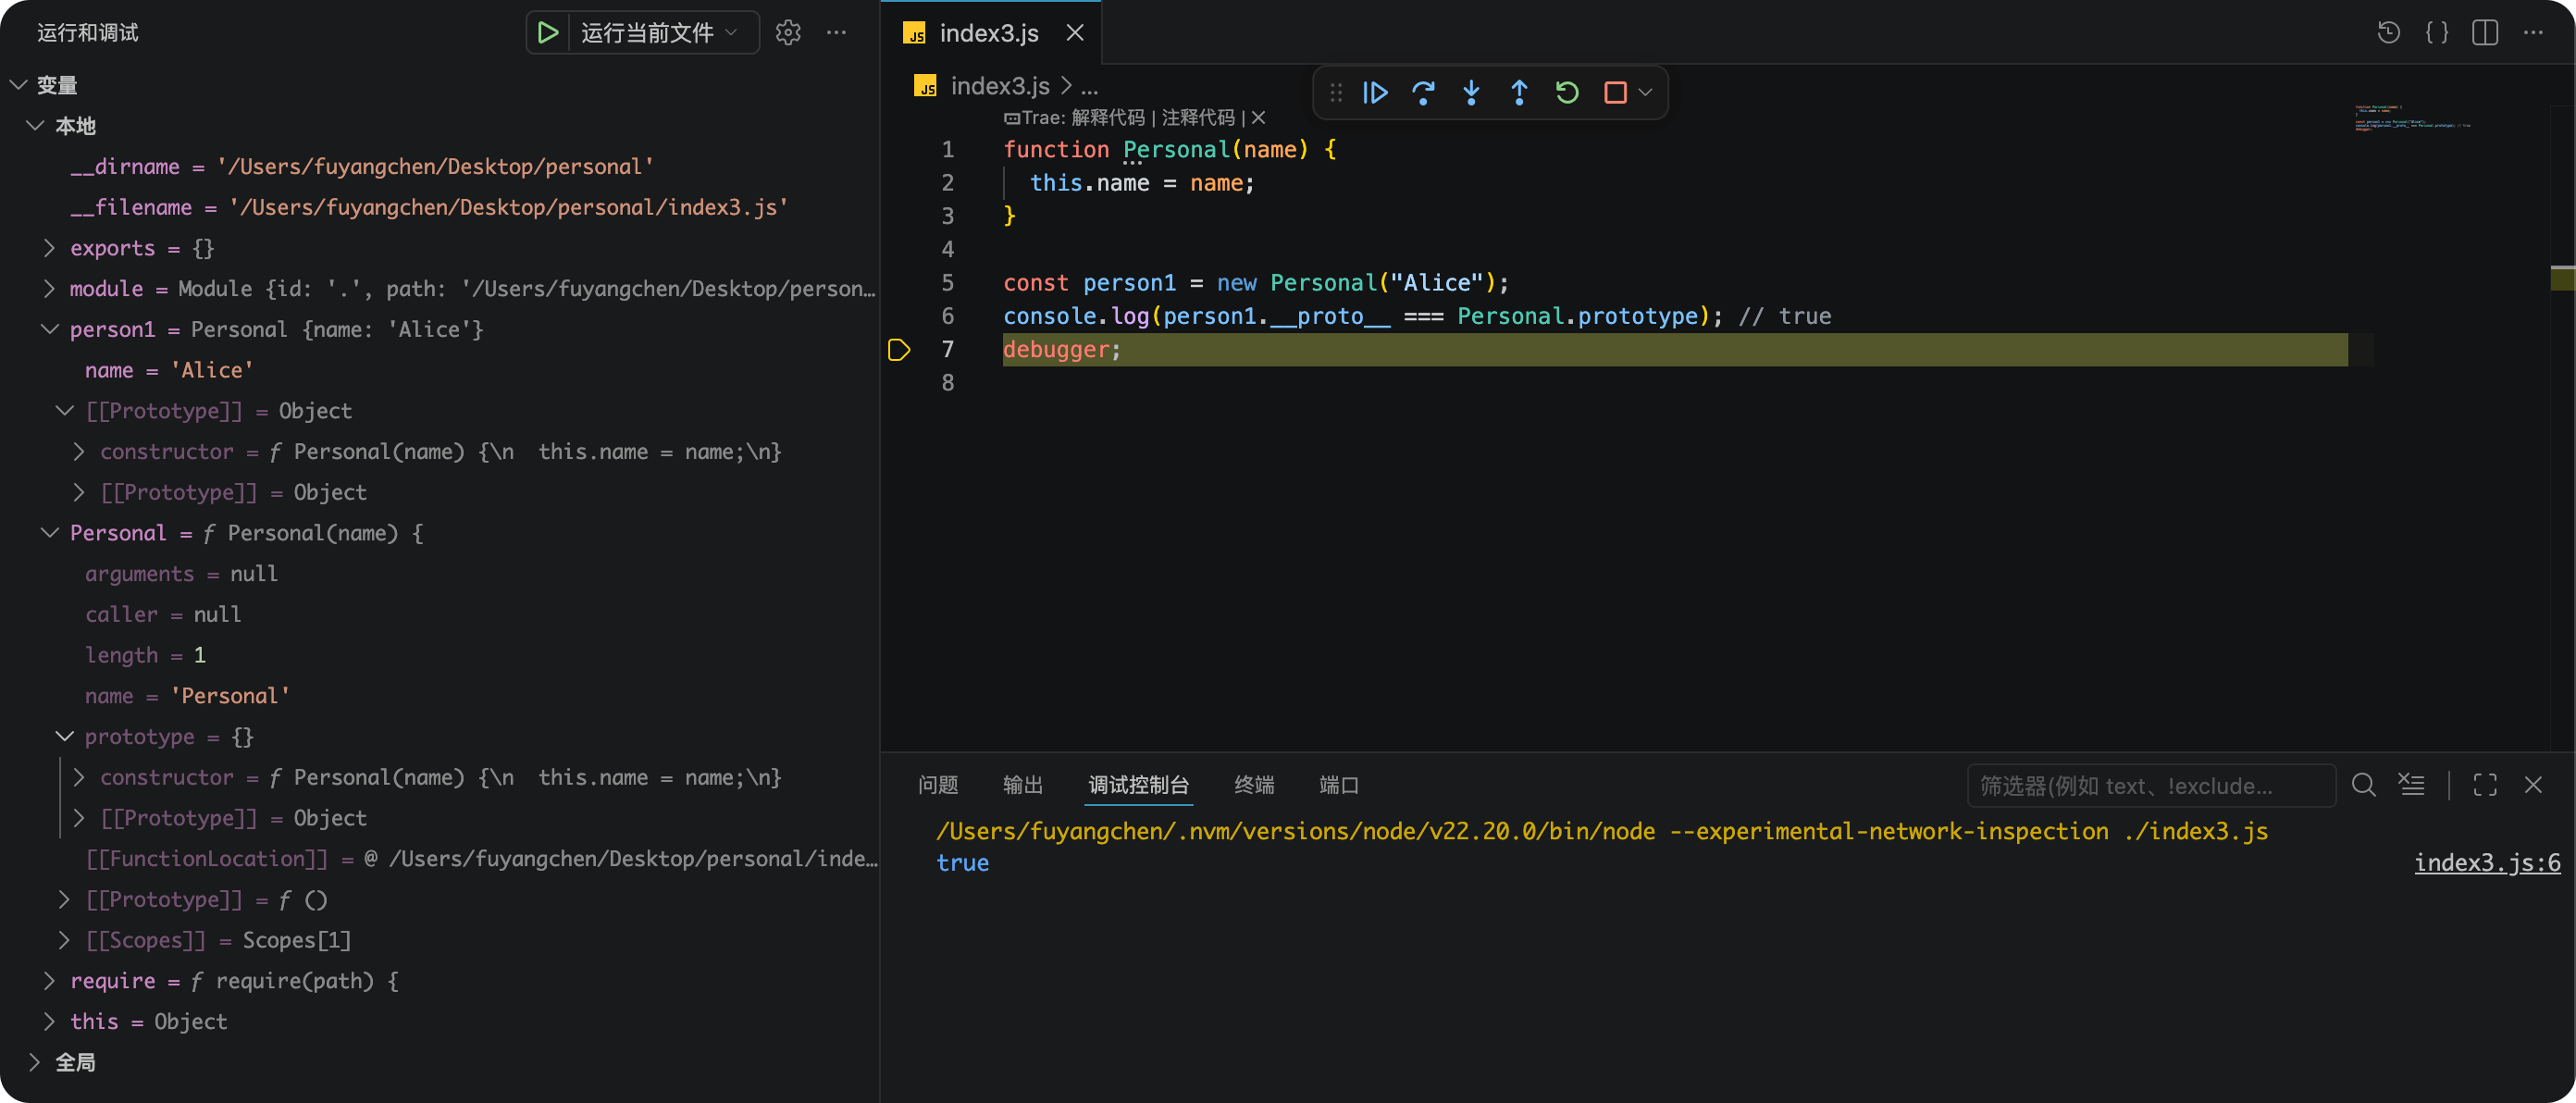Image resolution: width=2576 pixels, height=1103 pixels.
Task: Open Run and Debug more actions menu
Action: click(x=836, y=33)
